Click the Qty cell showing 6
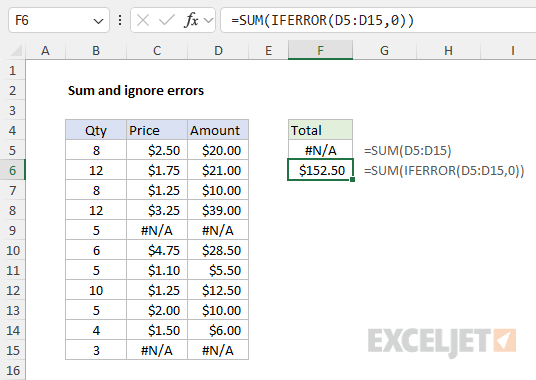Viewport: 536px width, 380px height. pos(96,250)
